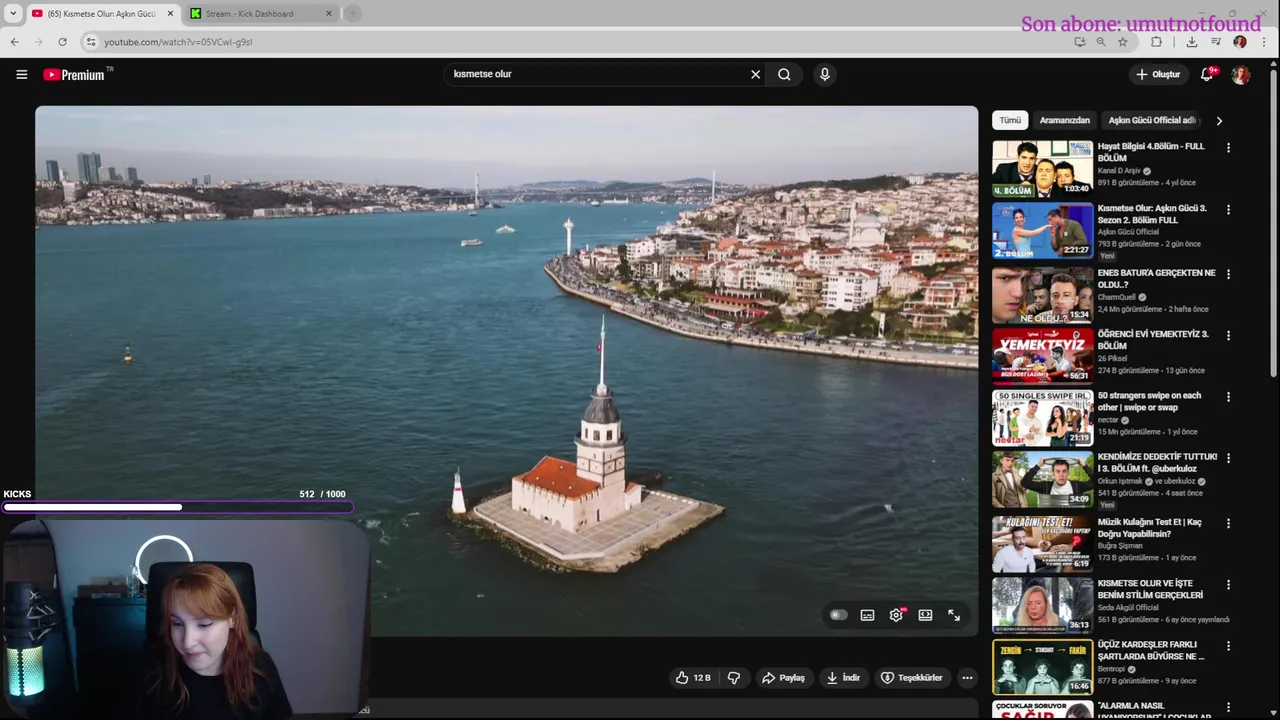Open the 2:21:27 Kısmetse Olur thumbnail
This screenshot has width=1280, height=720.
click(1042, 231)
